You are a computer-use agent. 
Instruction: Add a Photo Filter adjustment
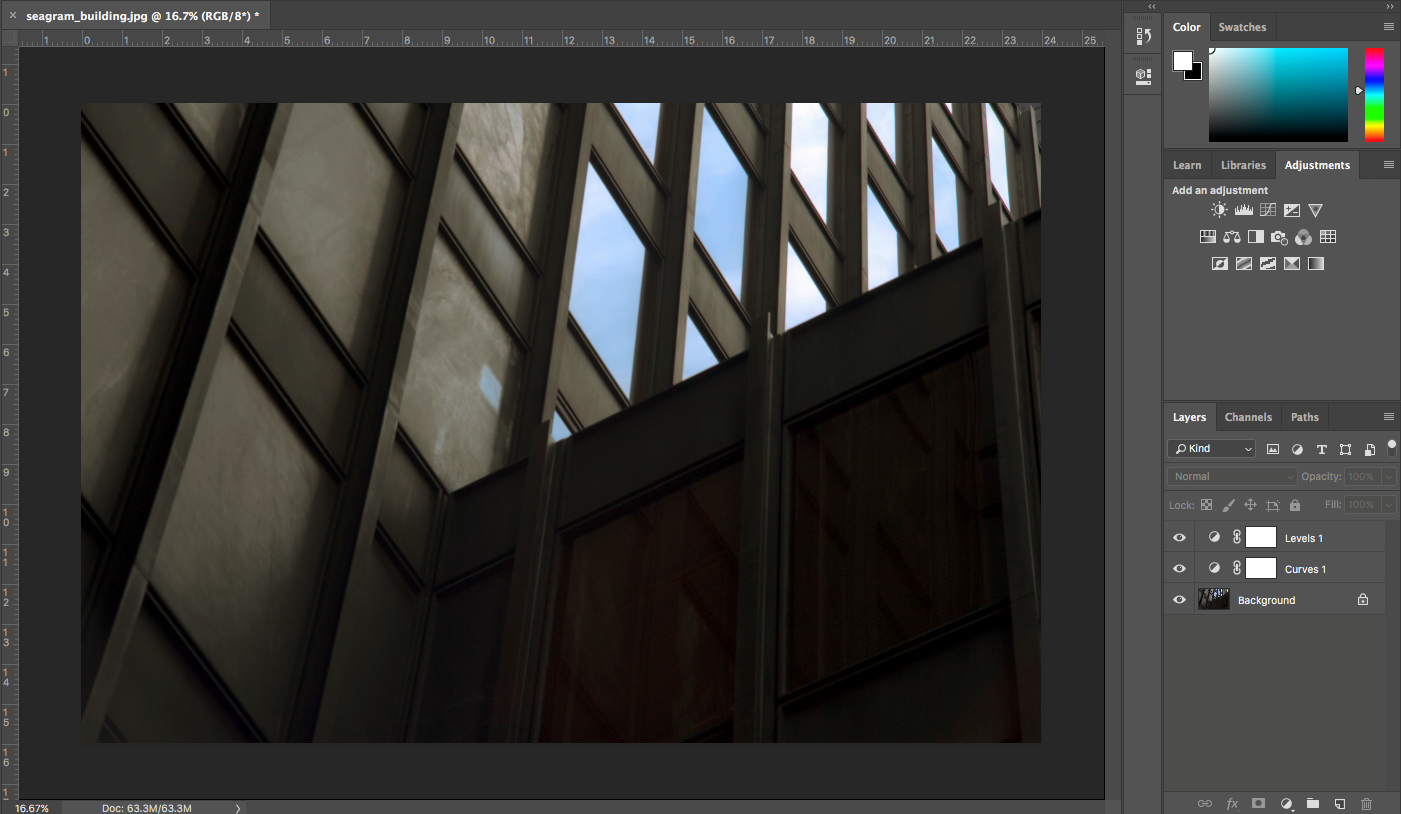(x=1279, y=237)
